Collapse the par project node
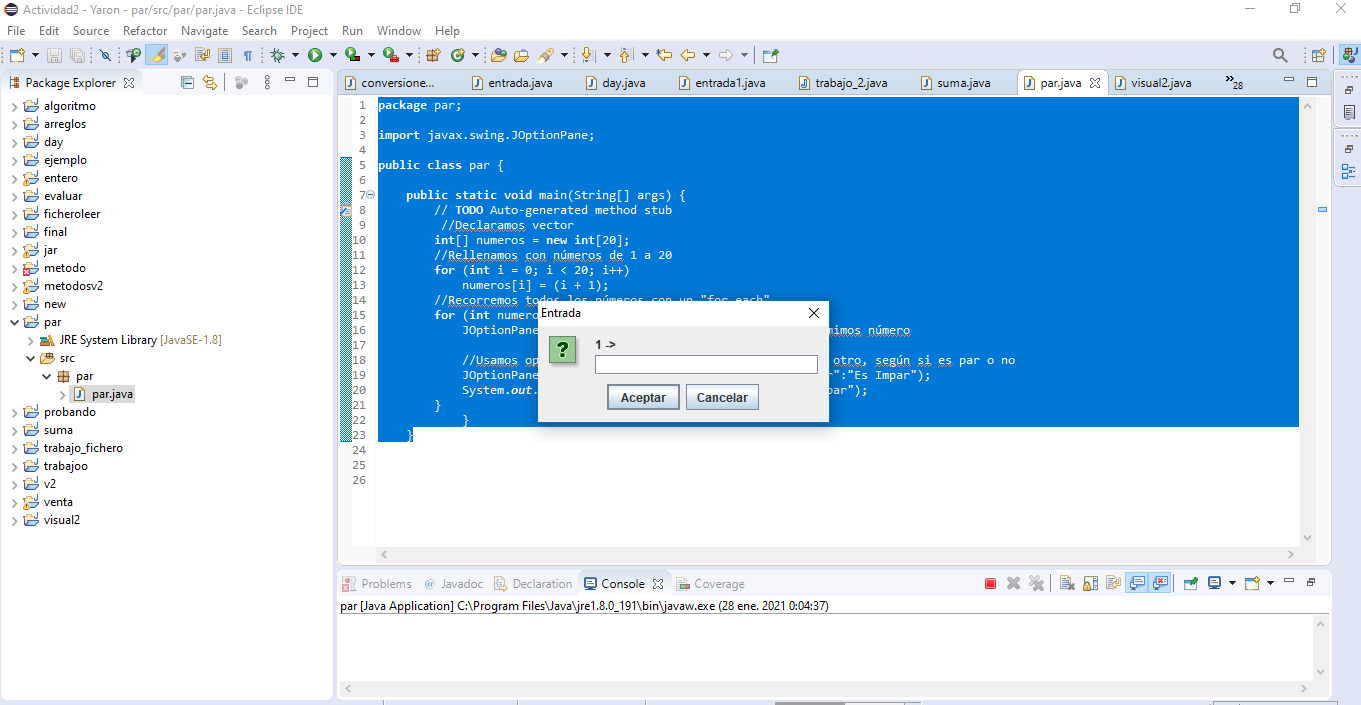1361x705 pixels. coord(13,322)
